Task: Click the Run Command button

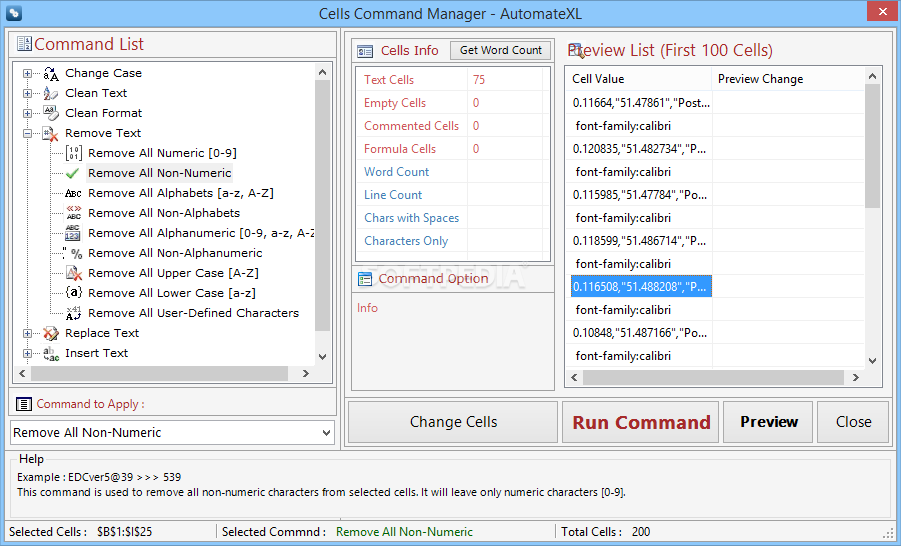Action: (x=641, y=422)
